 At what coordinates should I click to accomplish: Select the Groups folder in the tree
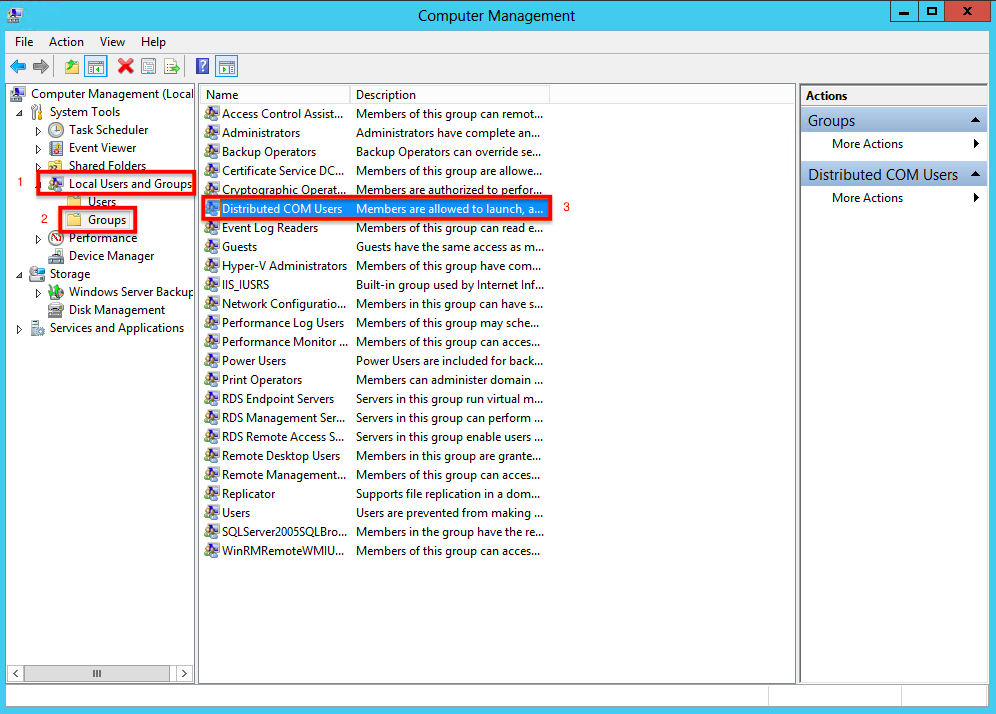107,220
